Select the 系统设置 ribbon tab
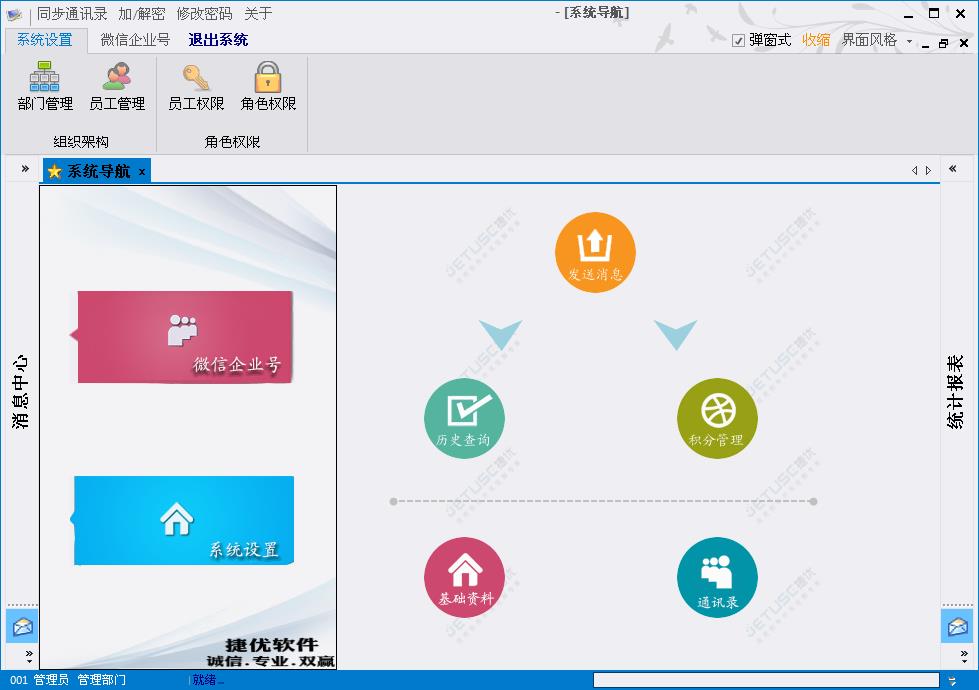979x690 pixels. coord(45,40)
